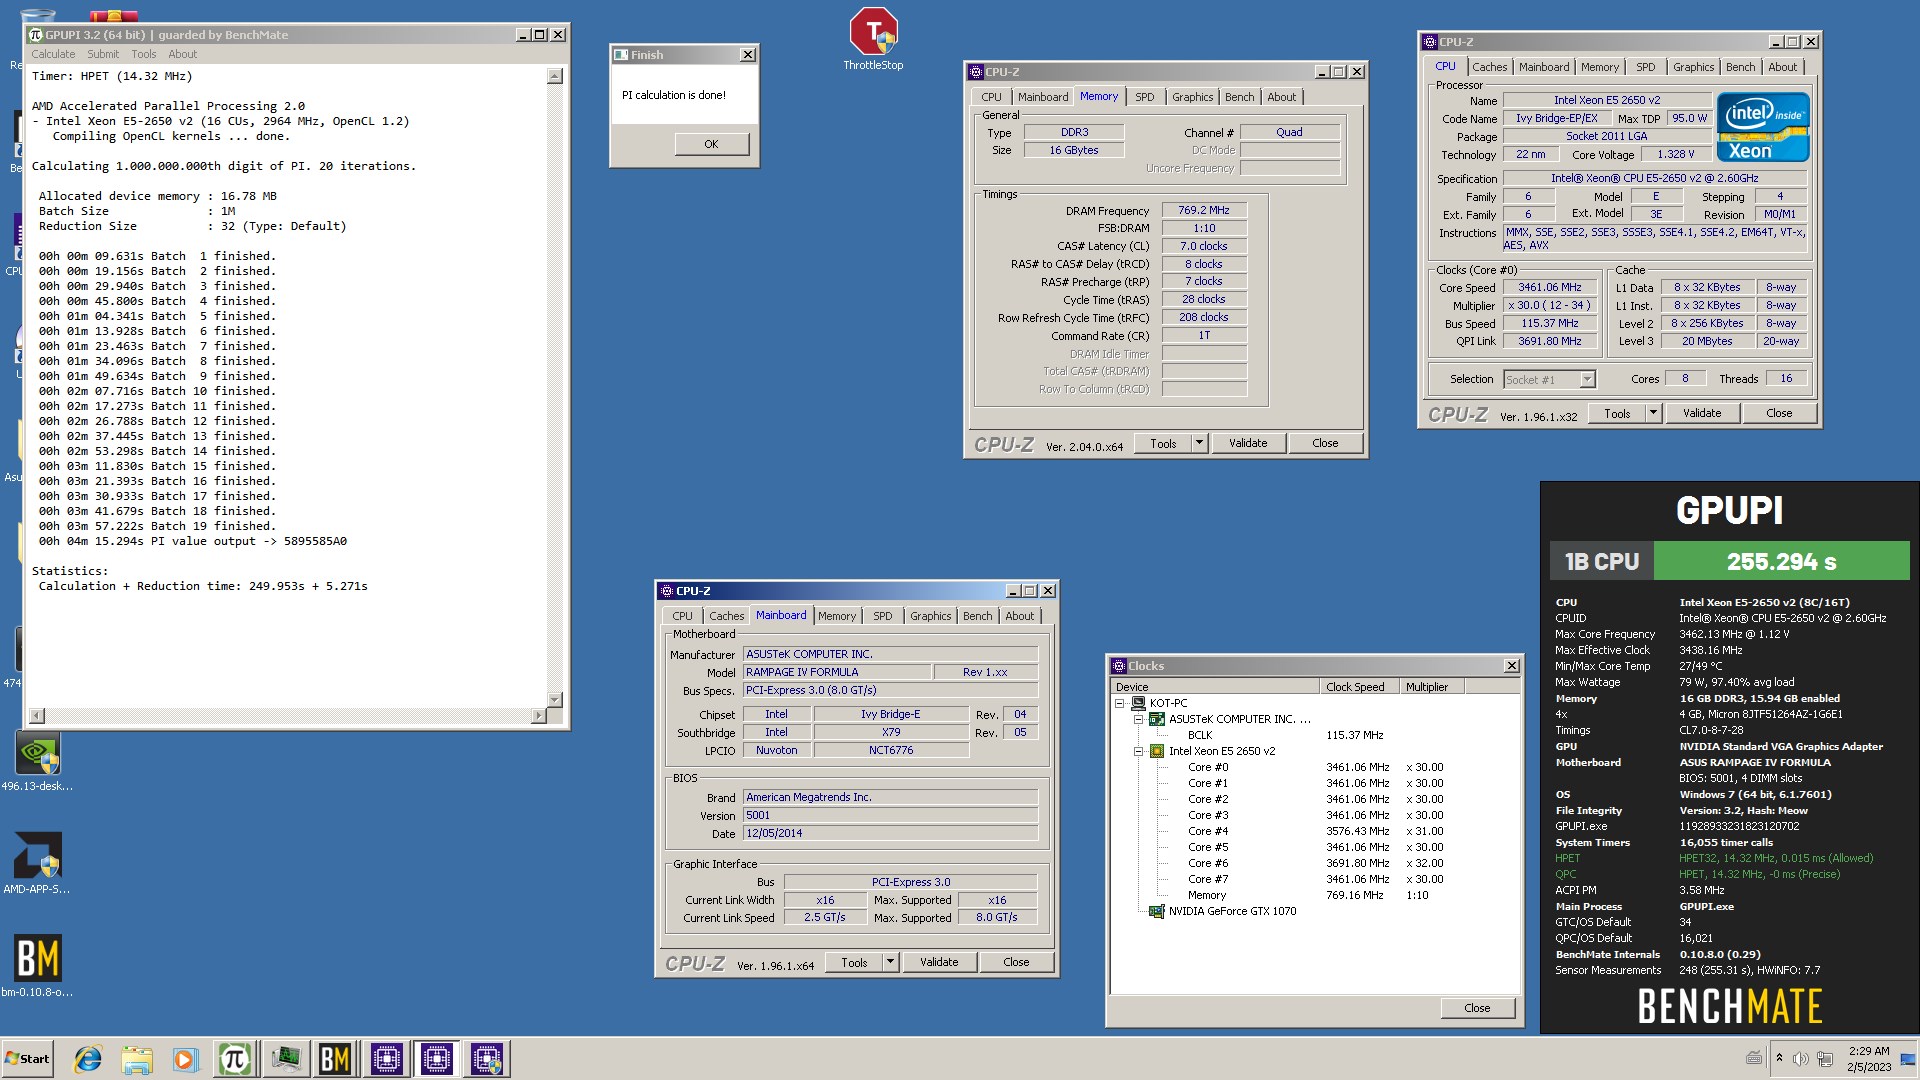Click GPUPI horizontal scrollbar right arrow
The width and height of the screenshot is (1920, 1080).
tap(539, 716)
